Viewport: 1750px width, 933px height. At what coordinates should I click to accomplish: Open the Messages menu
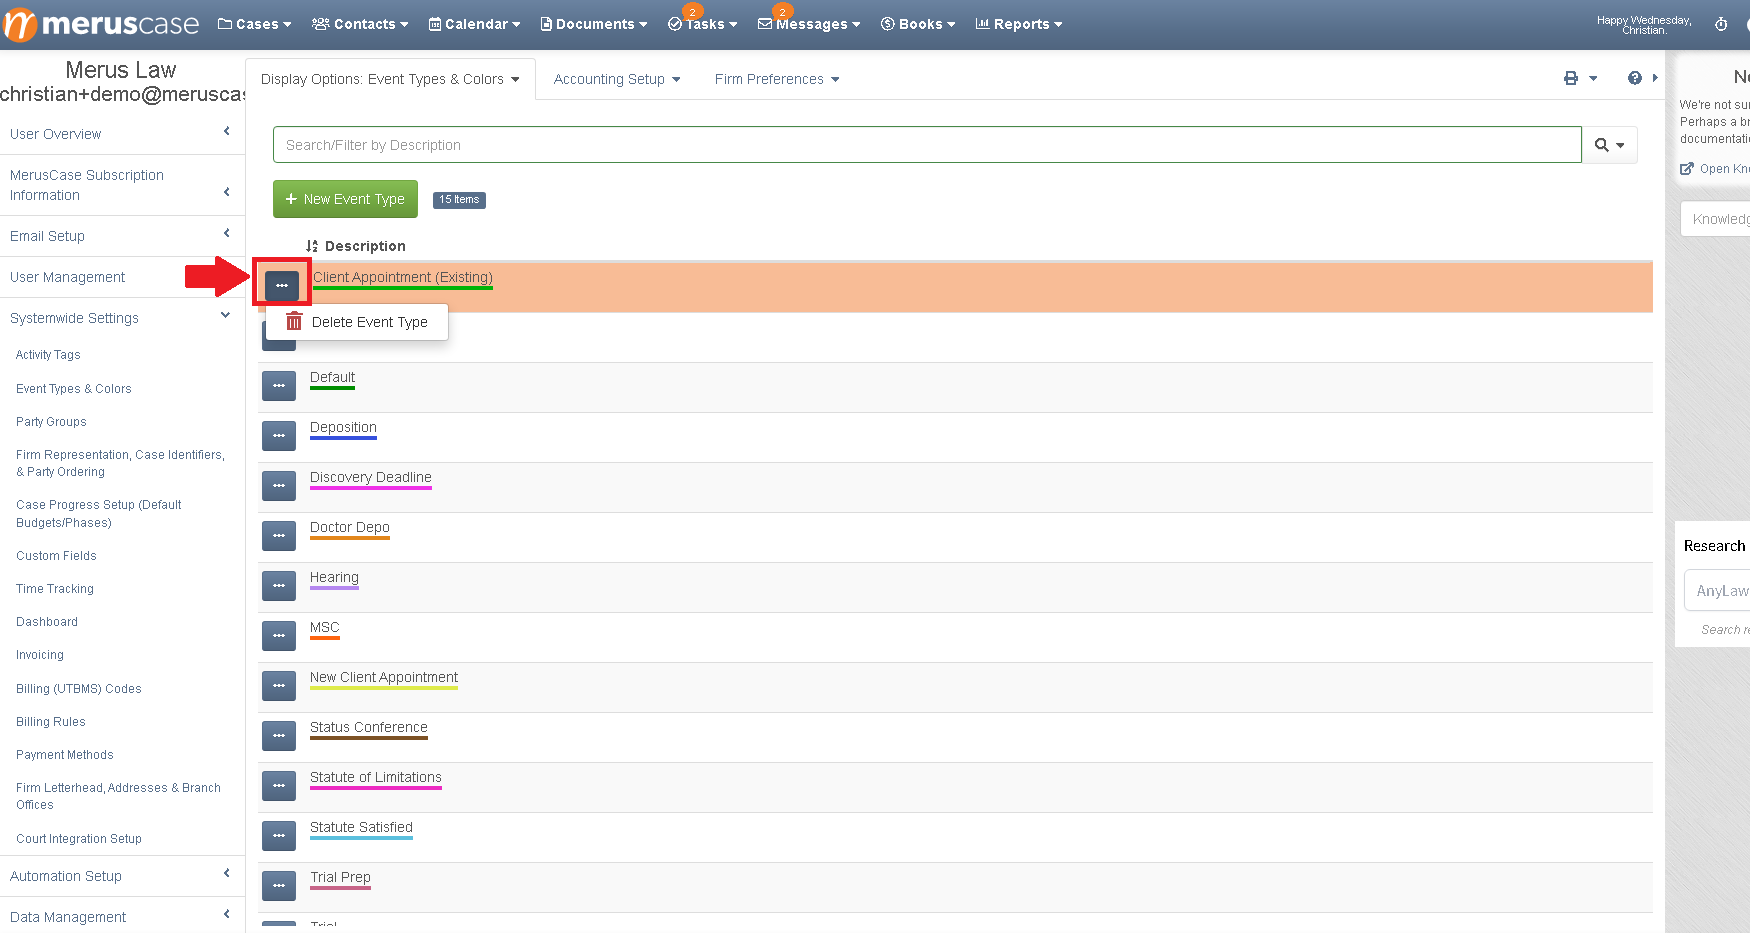click(809, 24)
